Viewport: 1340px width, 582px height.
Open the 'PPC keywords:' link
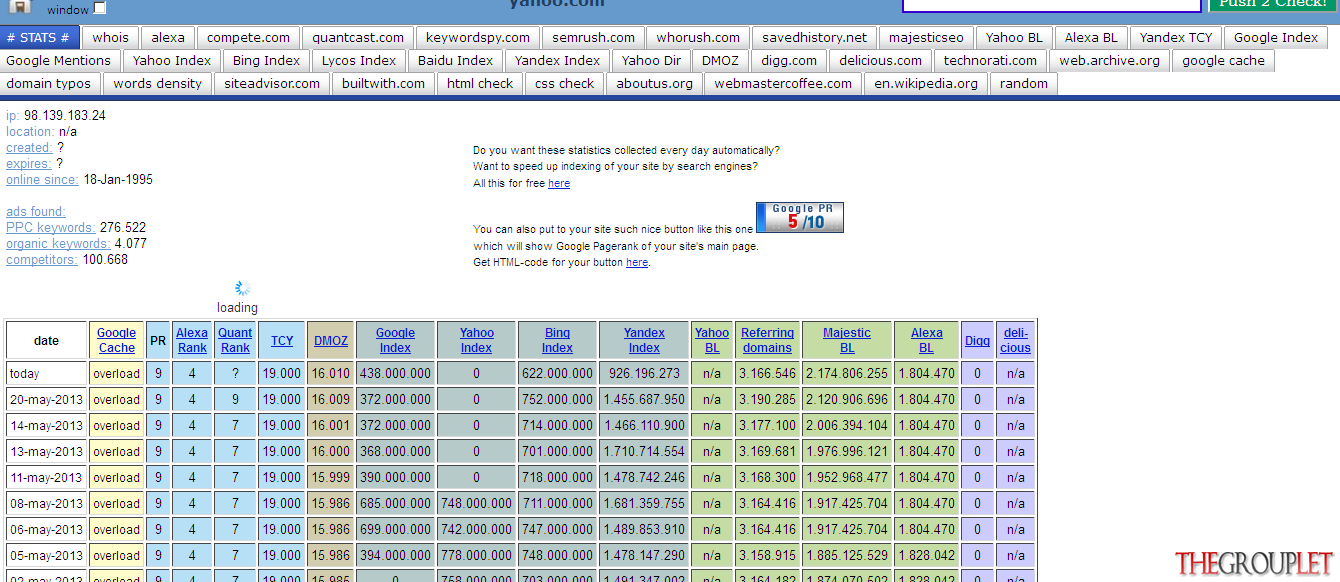coord(51,228)
